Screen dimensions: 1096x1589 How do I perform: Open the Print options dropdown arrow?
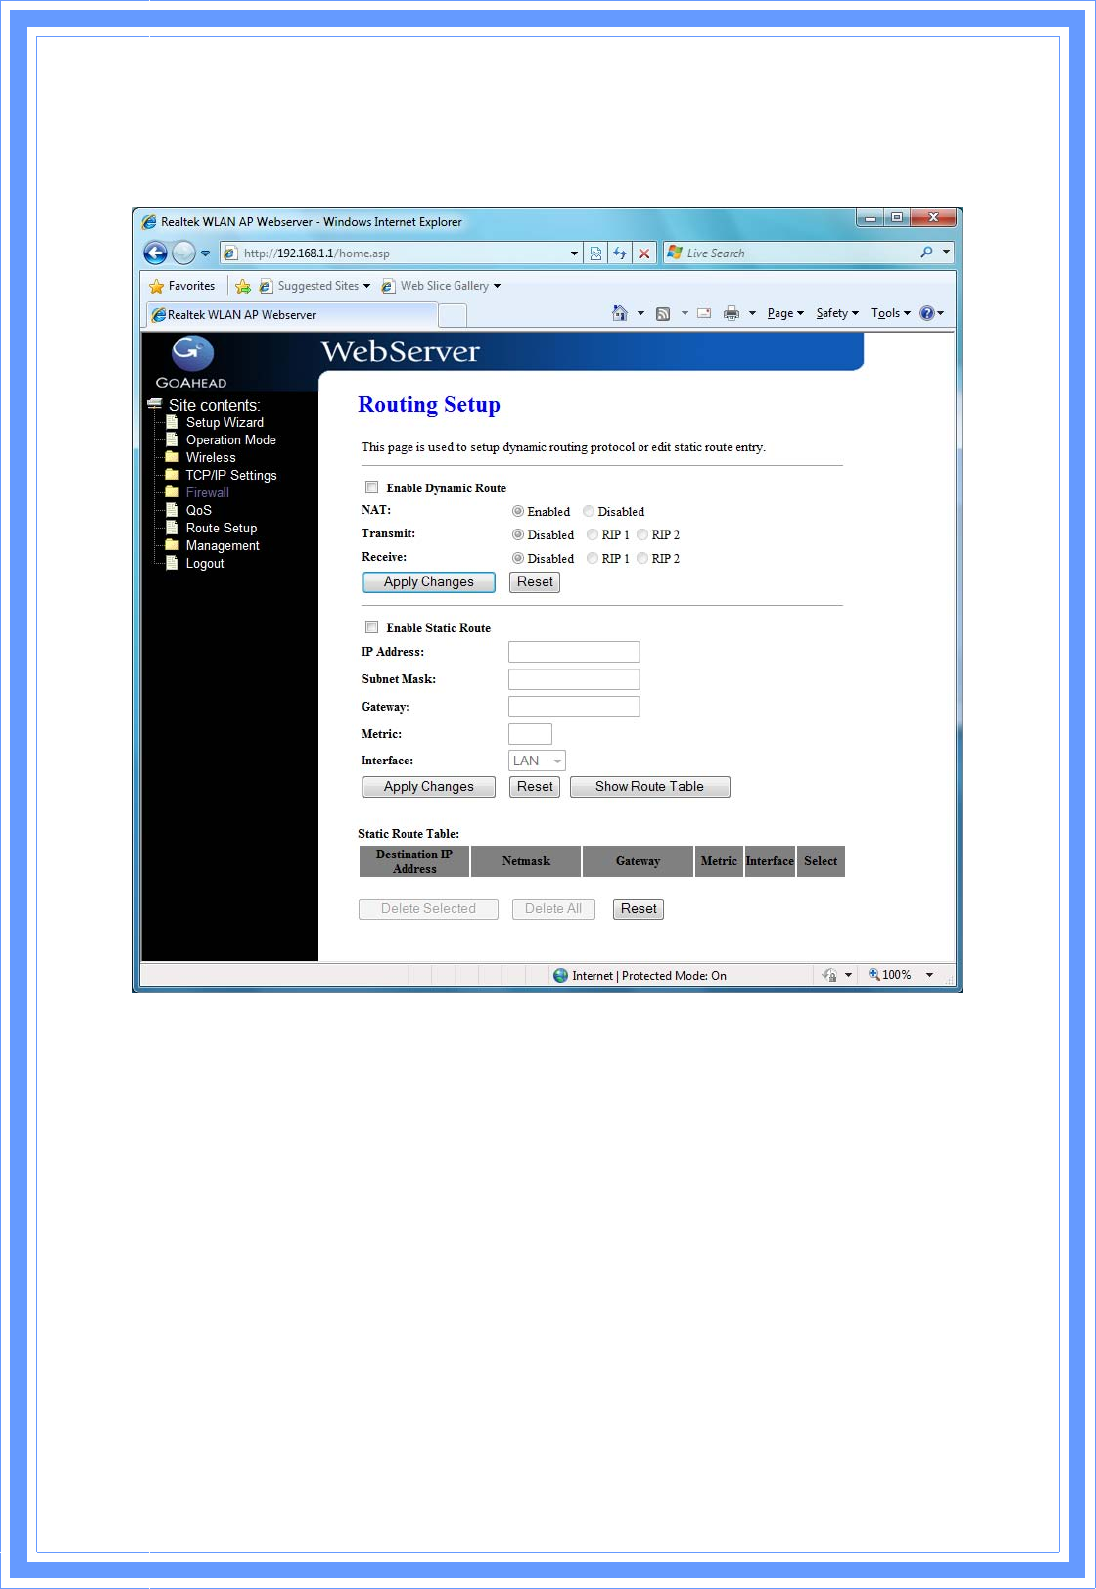752,313
